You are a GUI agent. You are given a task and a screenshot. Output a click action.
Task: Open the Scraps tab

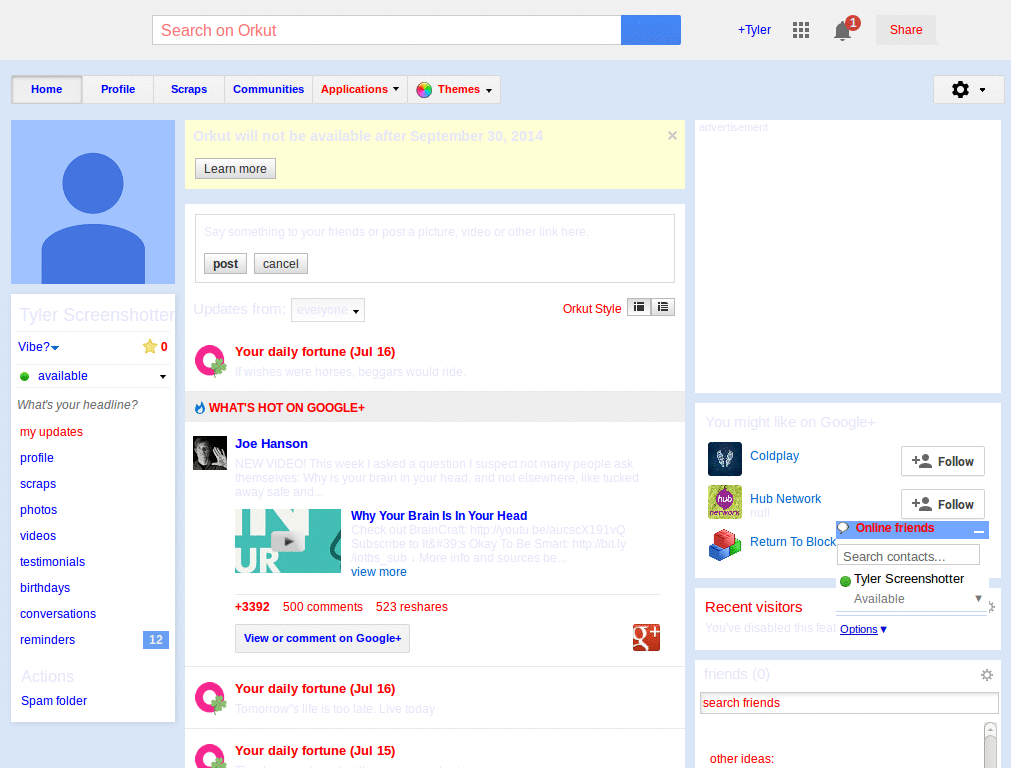(189, 89)
